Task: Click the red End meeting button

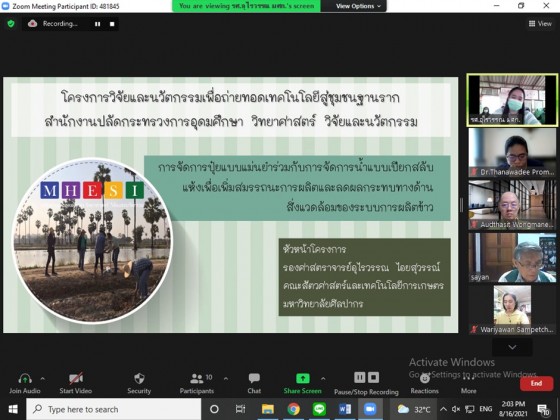Action: pyautogui.click(x=536, y=383)
